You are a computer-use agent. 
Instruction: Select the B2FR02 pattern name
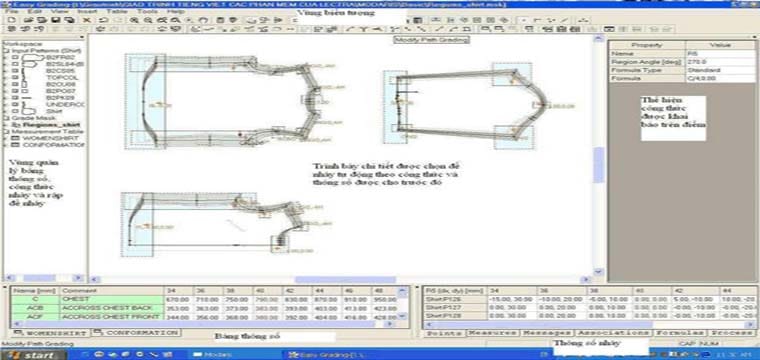coord(60,57)
